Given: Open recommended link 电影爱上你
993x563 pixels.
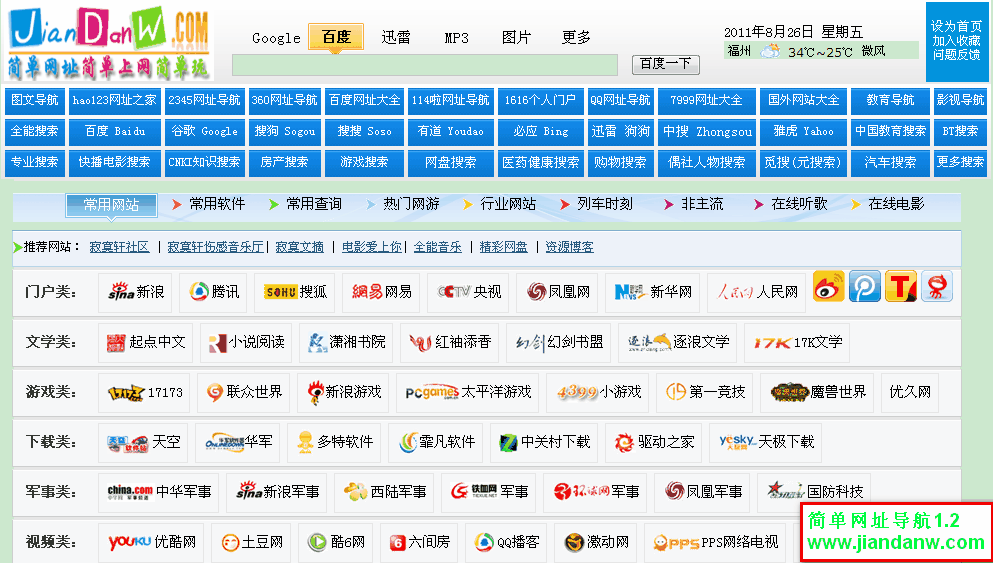Looking at the screenshot, I should 372,248.
